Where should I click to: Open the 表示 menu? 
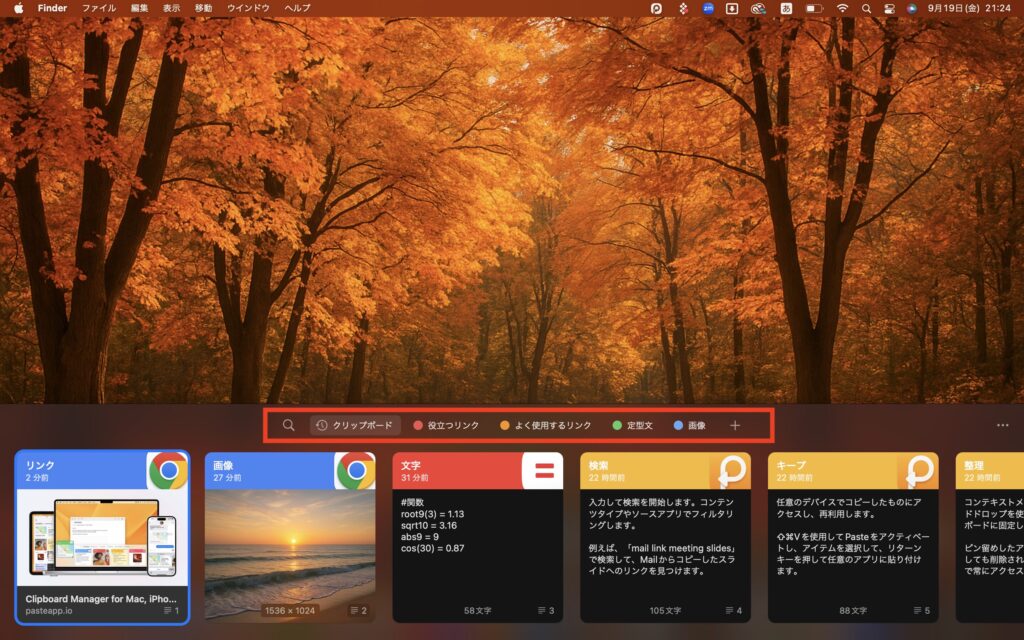pos(171,8)
